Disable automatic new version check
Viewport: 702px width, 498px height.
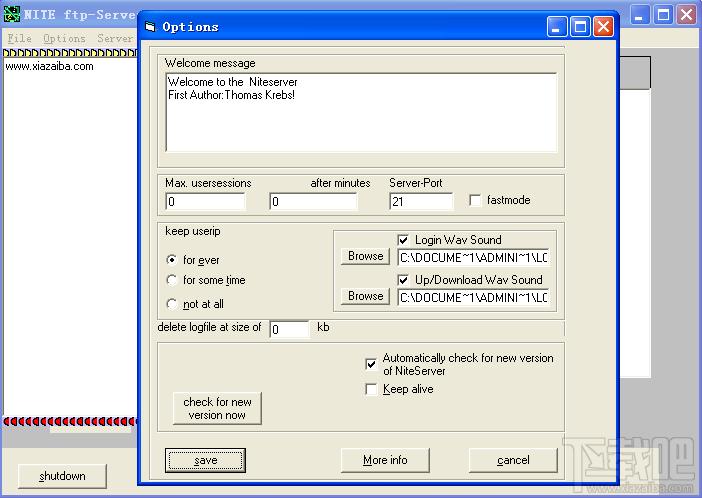coord(371,364)
